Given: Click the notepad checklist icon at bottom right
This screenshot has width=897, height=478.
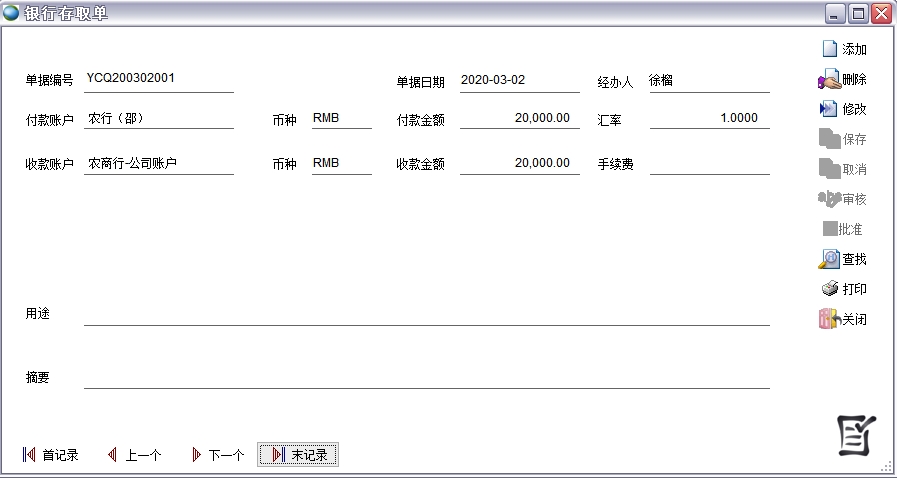Looking at the screenshot, I should point(855,435).
